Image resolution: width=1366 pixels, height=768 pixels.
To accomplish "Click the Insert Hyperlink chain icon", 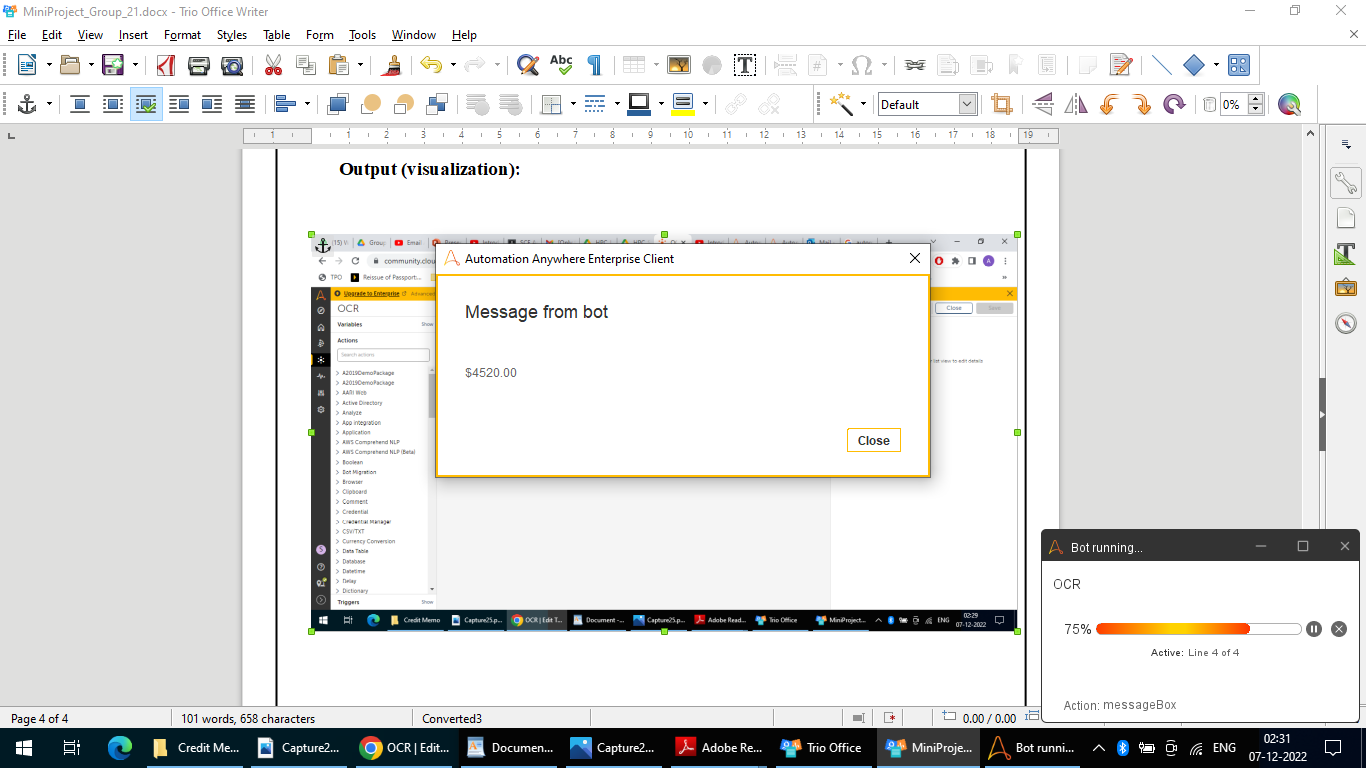I will tap(914, 65).
